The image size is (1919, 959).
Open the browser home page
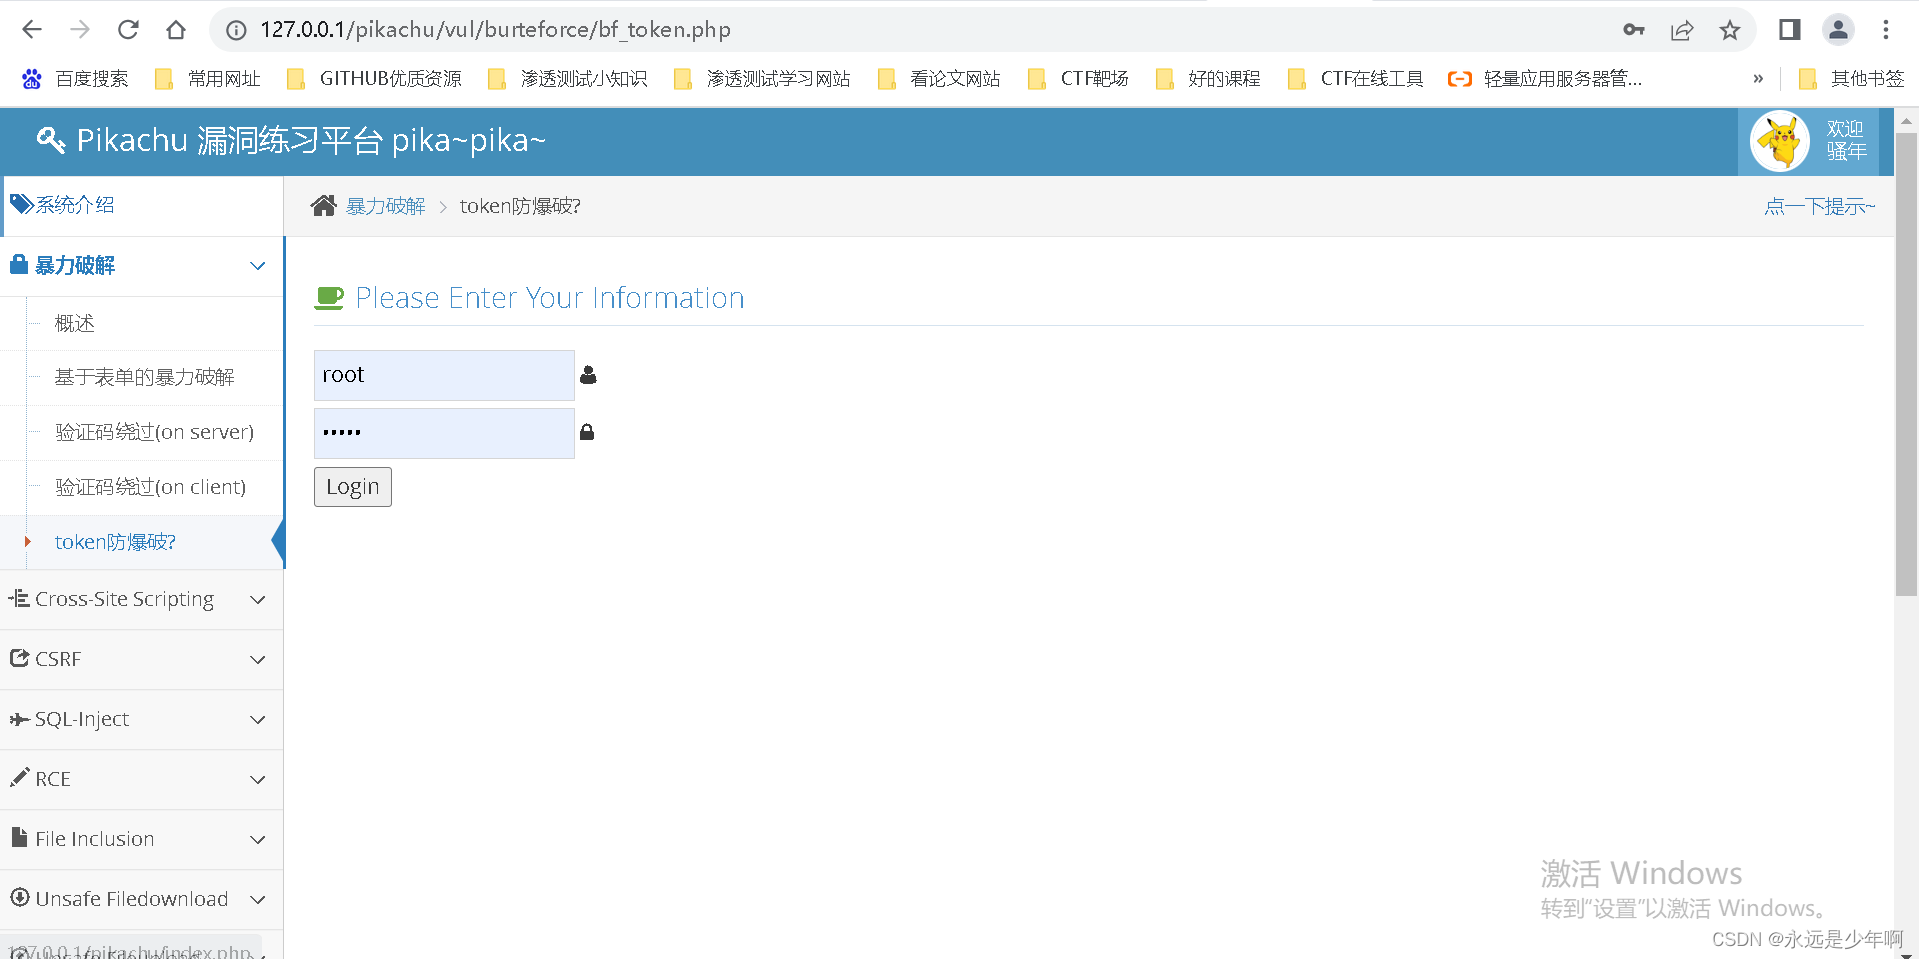click(176, 30)
